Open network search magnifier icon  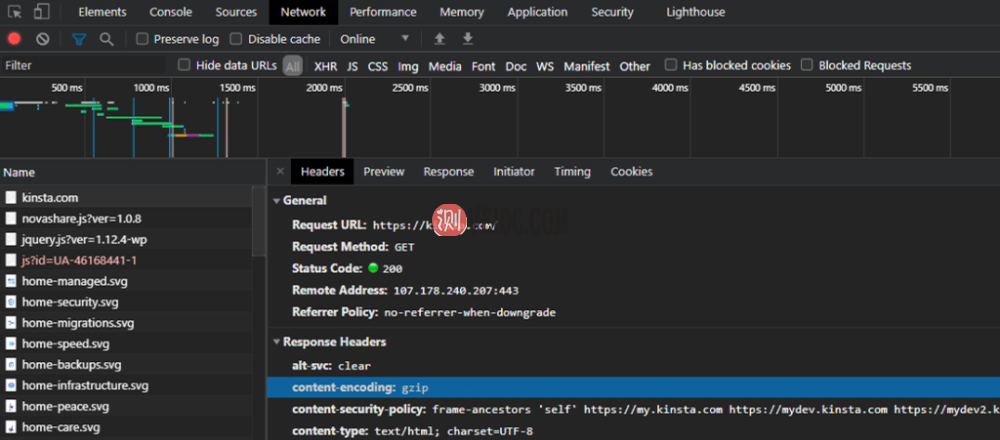coord(107,40)
